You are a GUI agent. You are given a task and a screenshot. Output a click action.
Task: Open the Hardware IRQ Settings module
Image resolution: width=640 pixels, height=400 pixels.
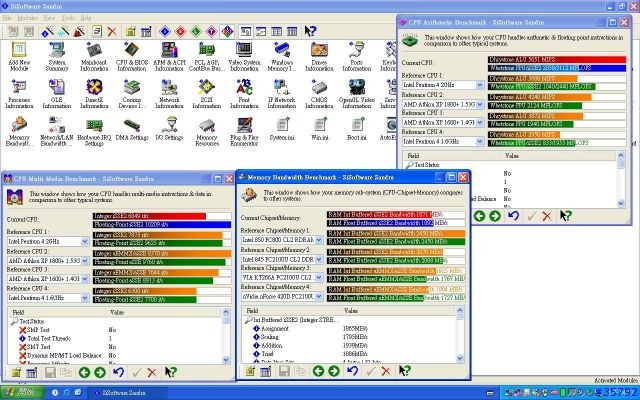(x=94, y=131)
